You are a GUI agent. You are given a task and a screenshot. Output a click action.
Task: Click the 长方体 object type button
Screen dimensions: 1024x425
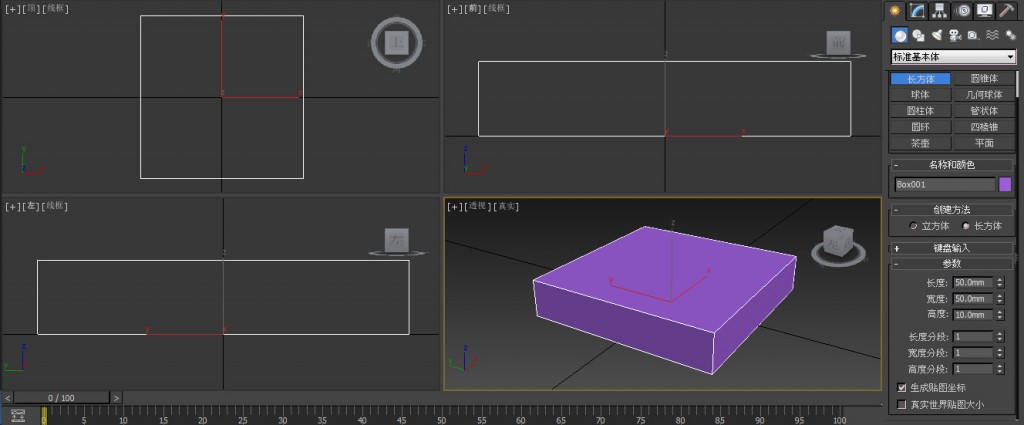click(x=921, y=79)
